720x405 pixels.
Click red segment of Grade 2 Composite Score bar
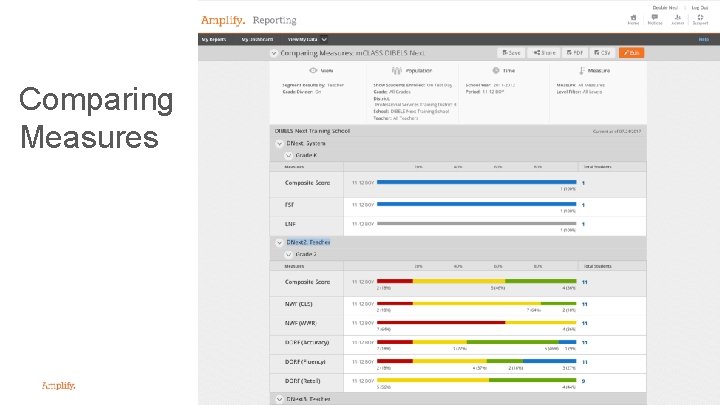tap(395, 281)
